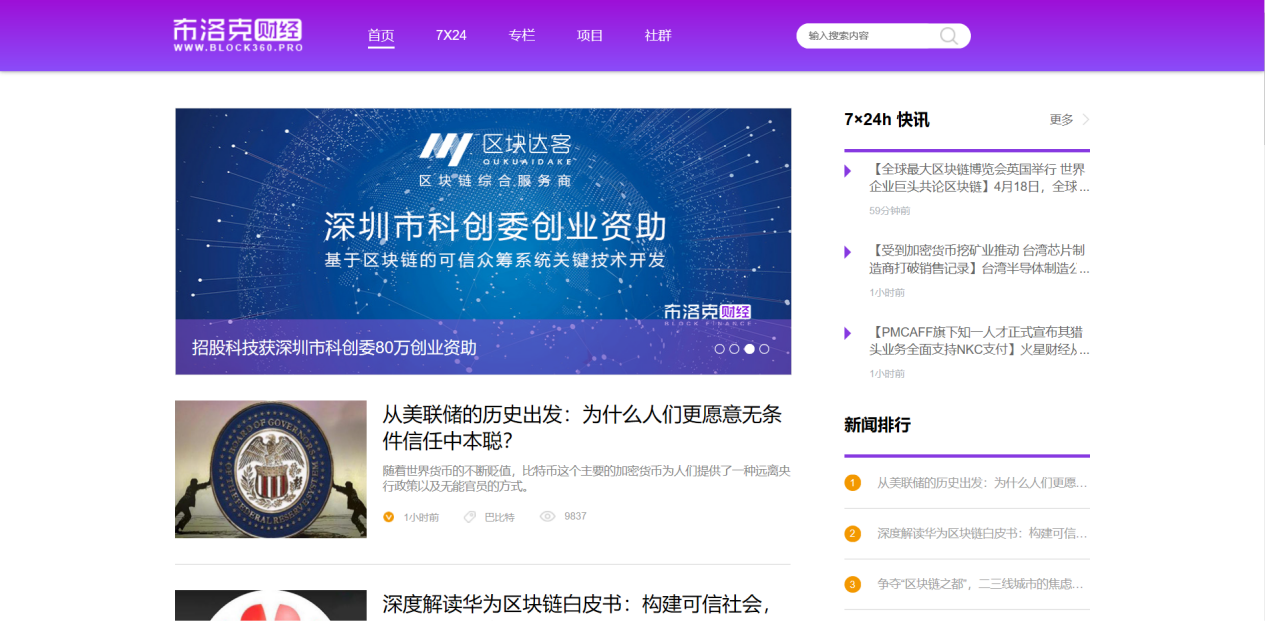1265x622 pixels.
Task: Click rank badge 2 in 新闻排行
Action: pyautogui.click(x=852, y=534)
